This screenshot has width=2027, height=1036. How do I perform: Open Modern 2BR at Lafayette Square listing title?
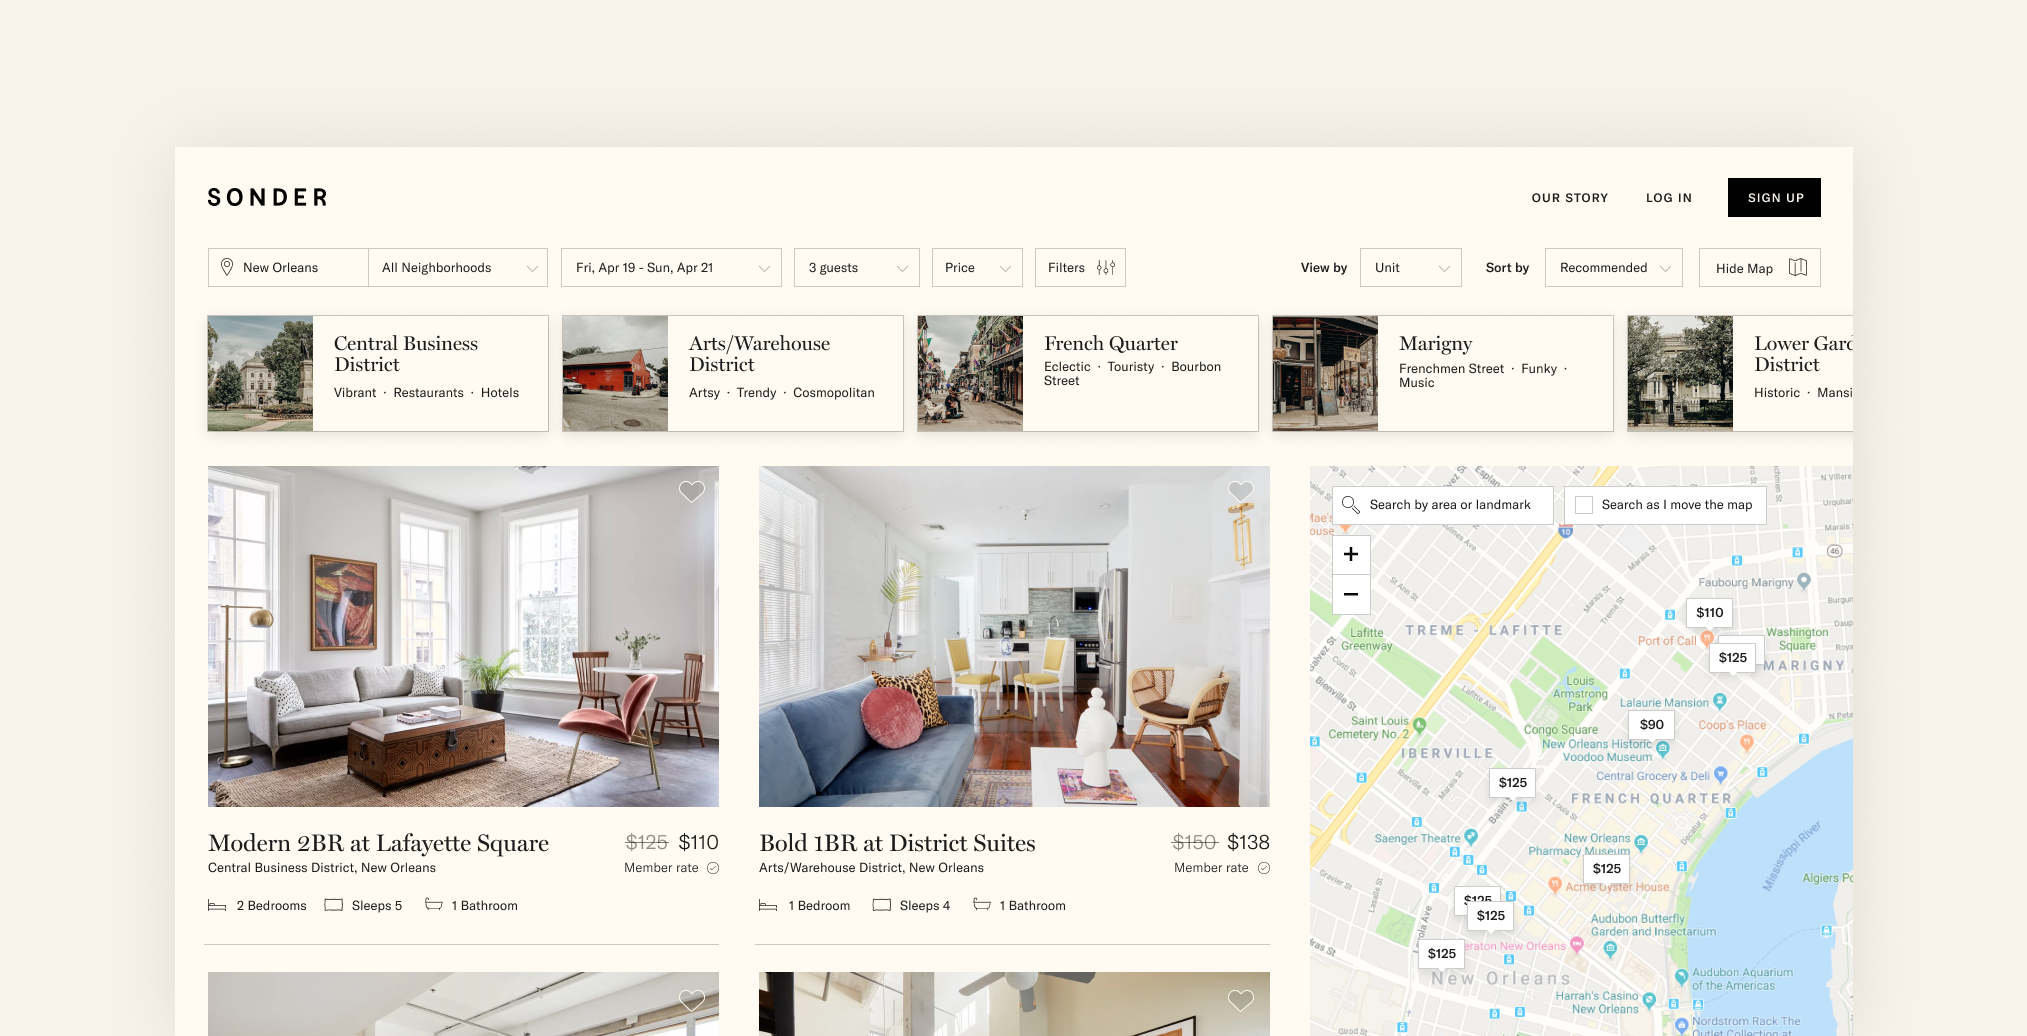coord(378,843)
